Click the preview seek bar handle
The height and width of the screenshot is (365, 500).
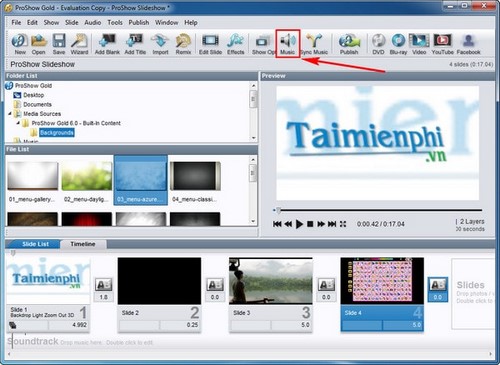(278, 210)
